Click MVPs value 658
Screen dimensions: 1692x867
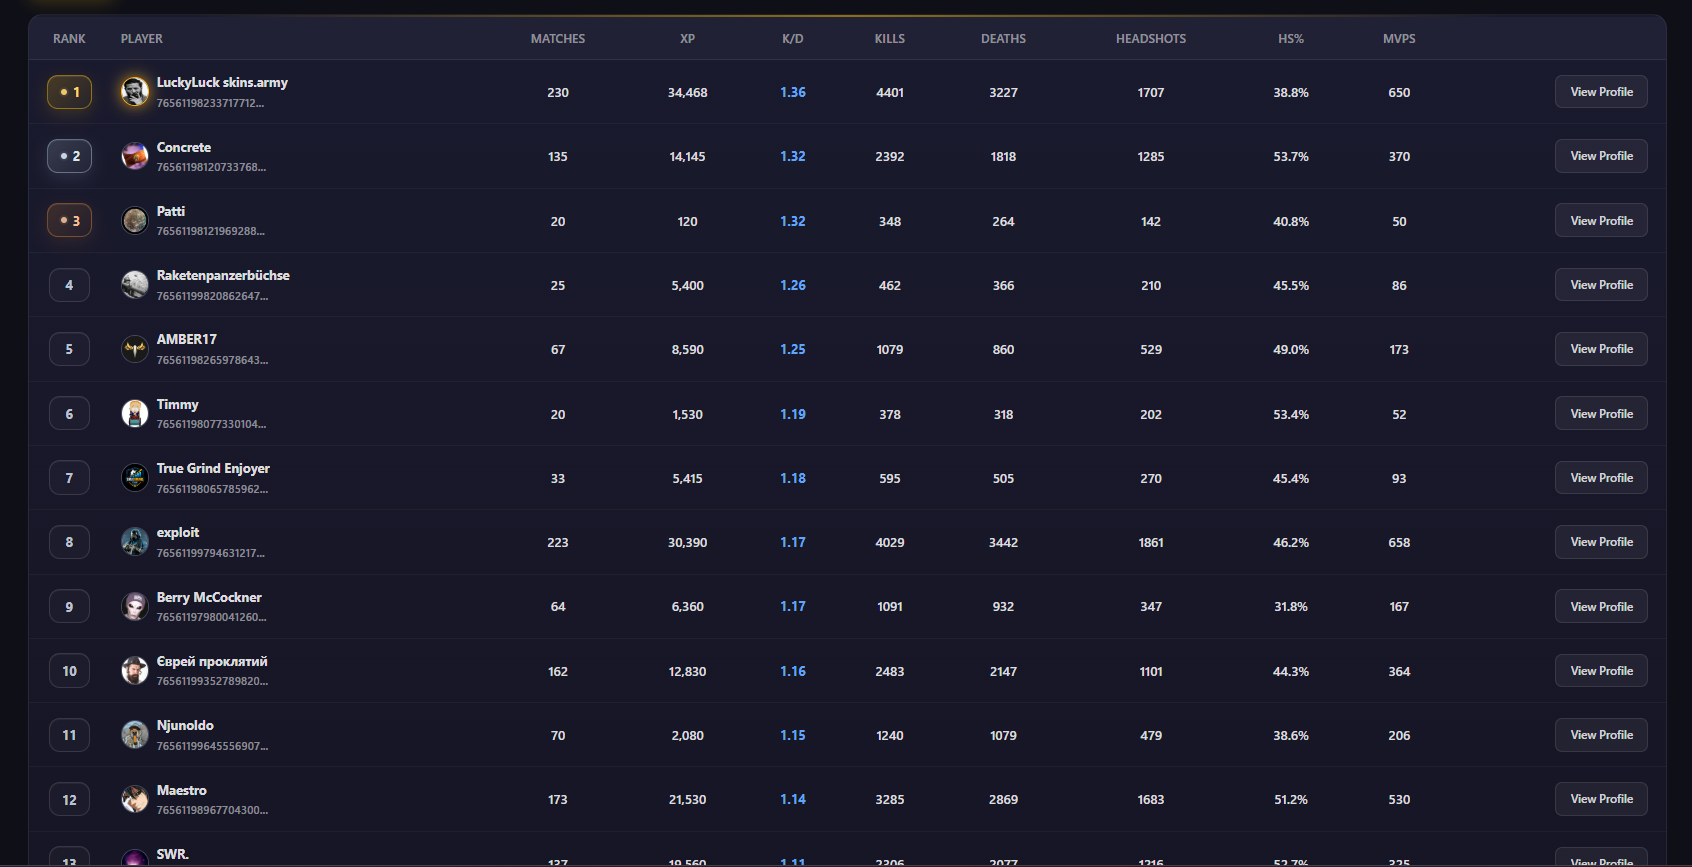pyautogui.click(x=1399, y=542)
